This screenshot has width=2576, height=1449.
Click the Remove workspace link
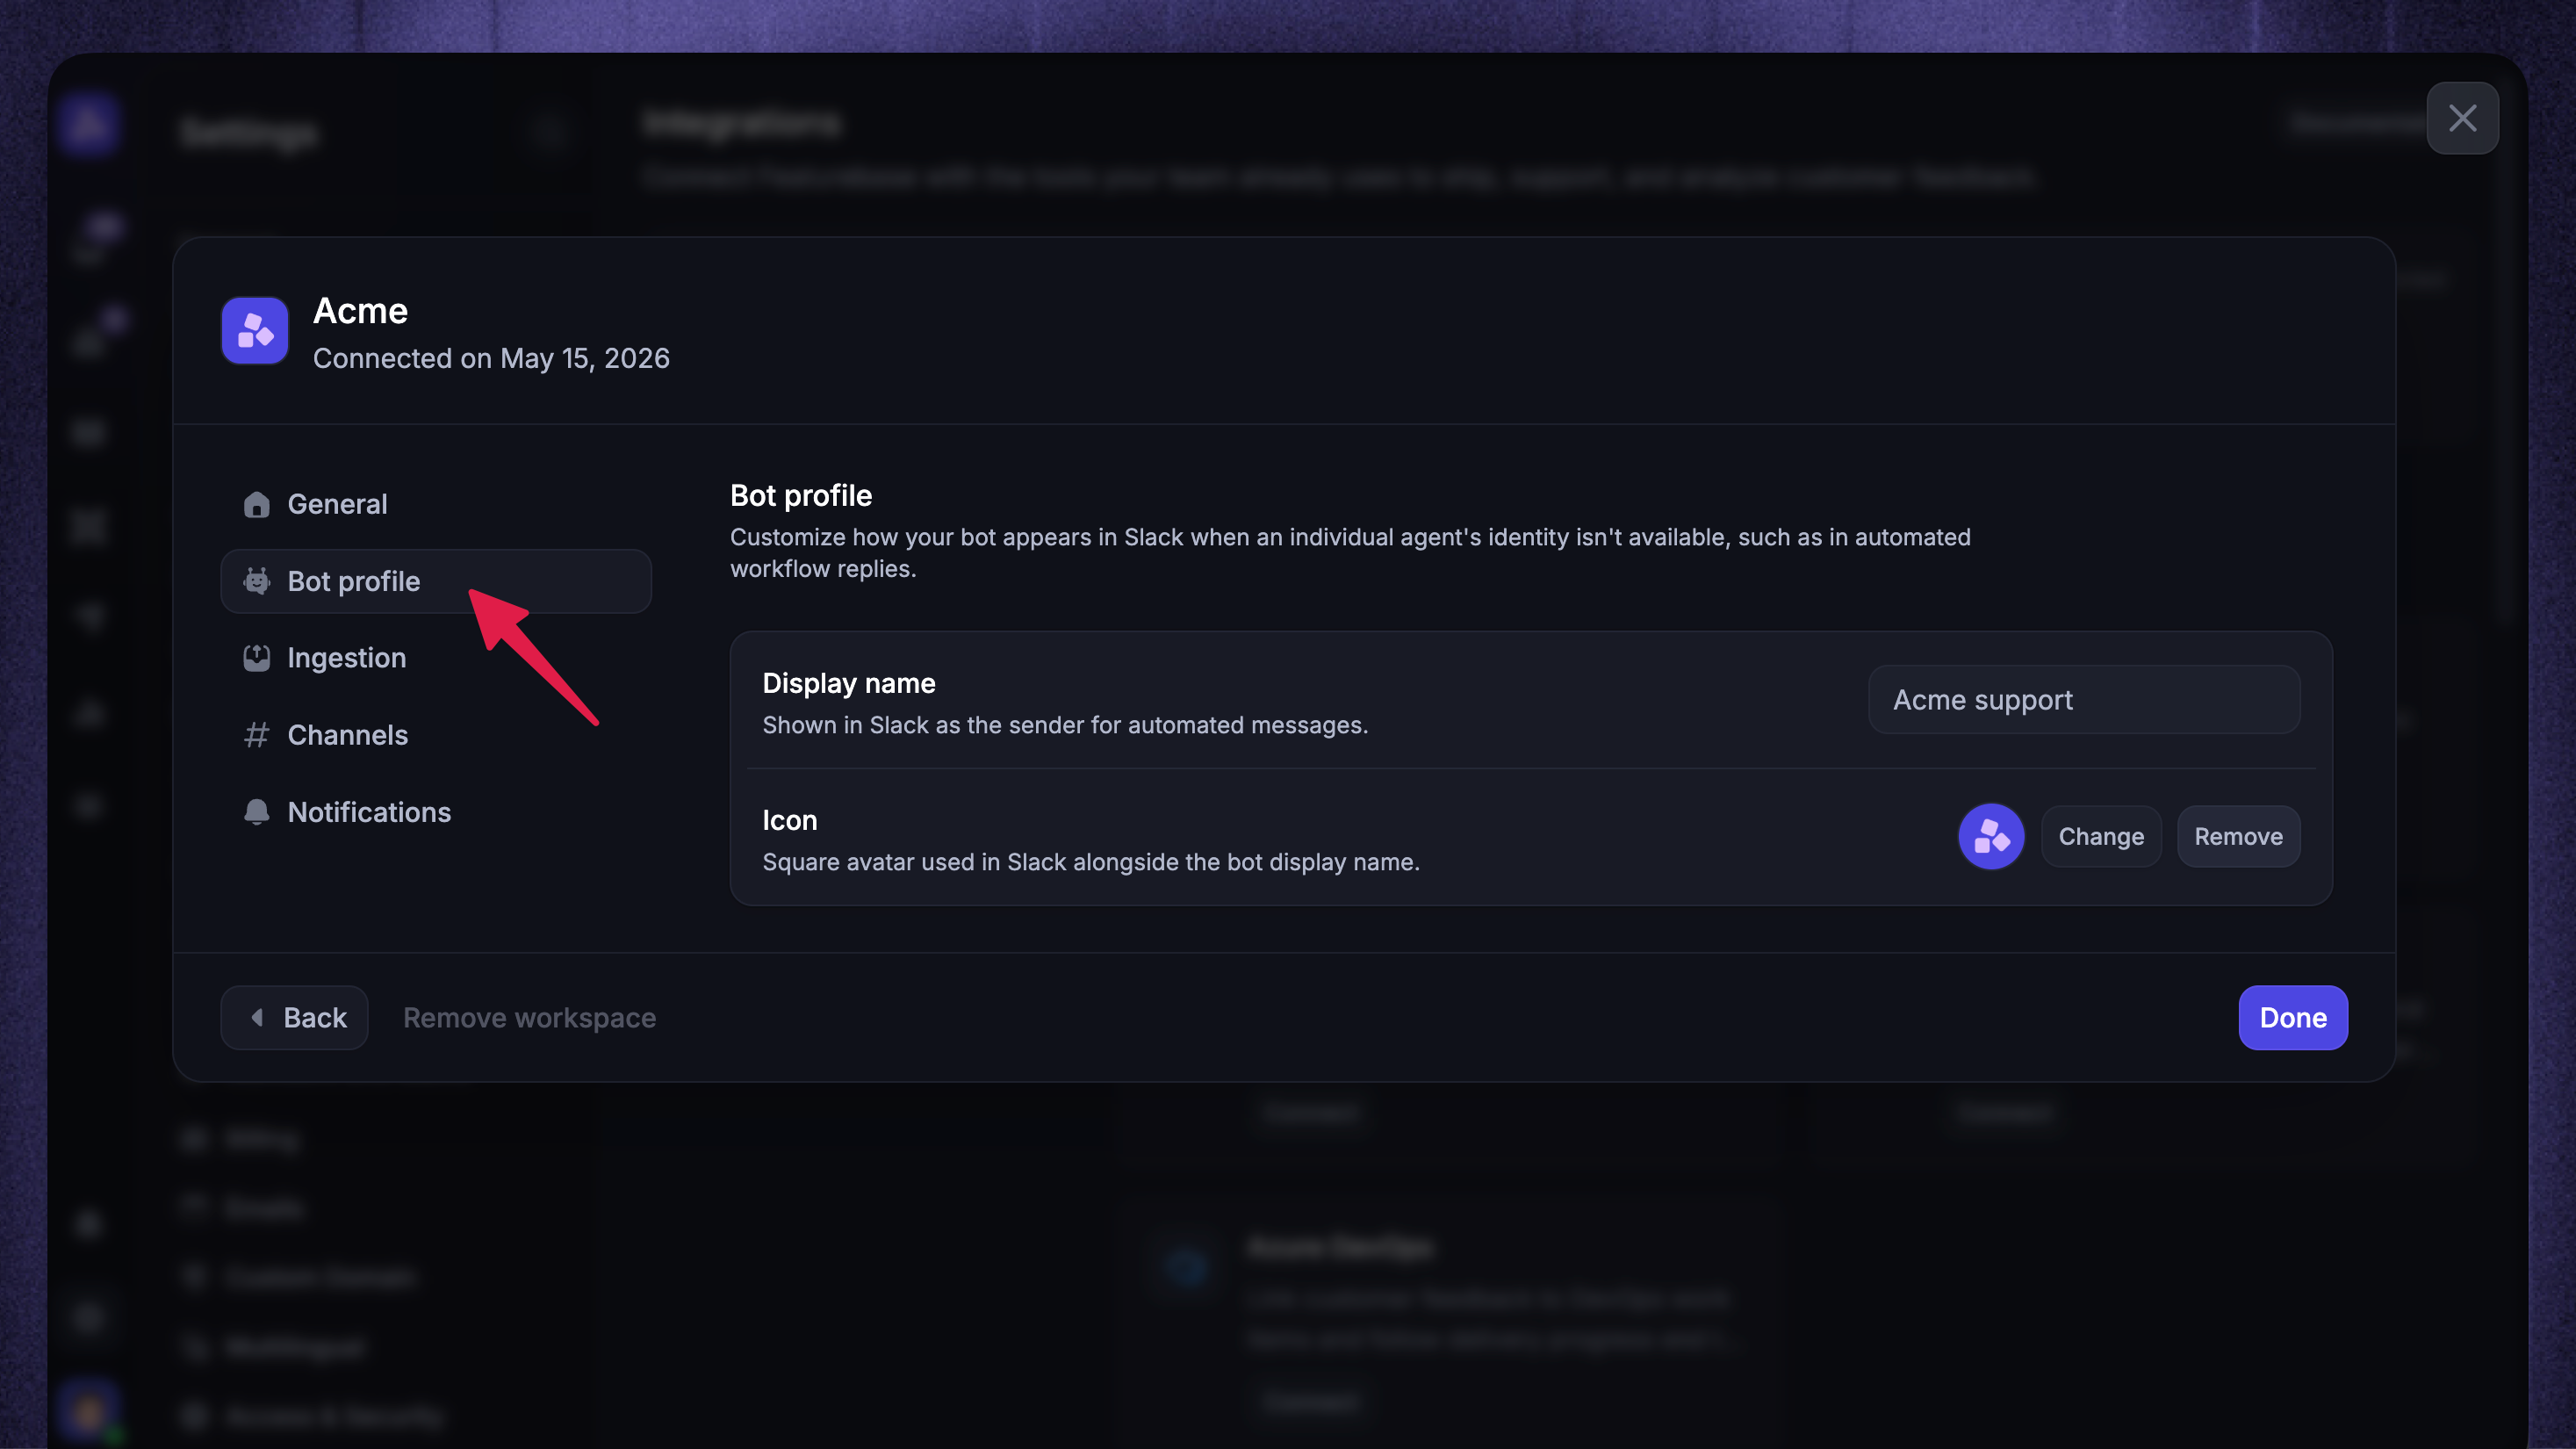529,1018
